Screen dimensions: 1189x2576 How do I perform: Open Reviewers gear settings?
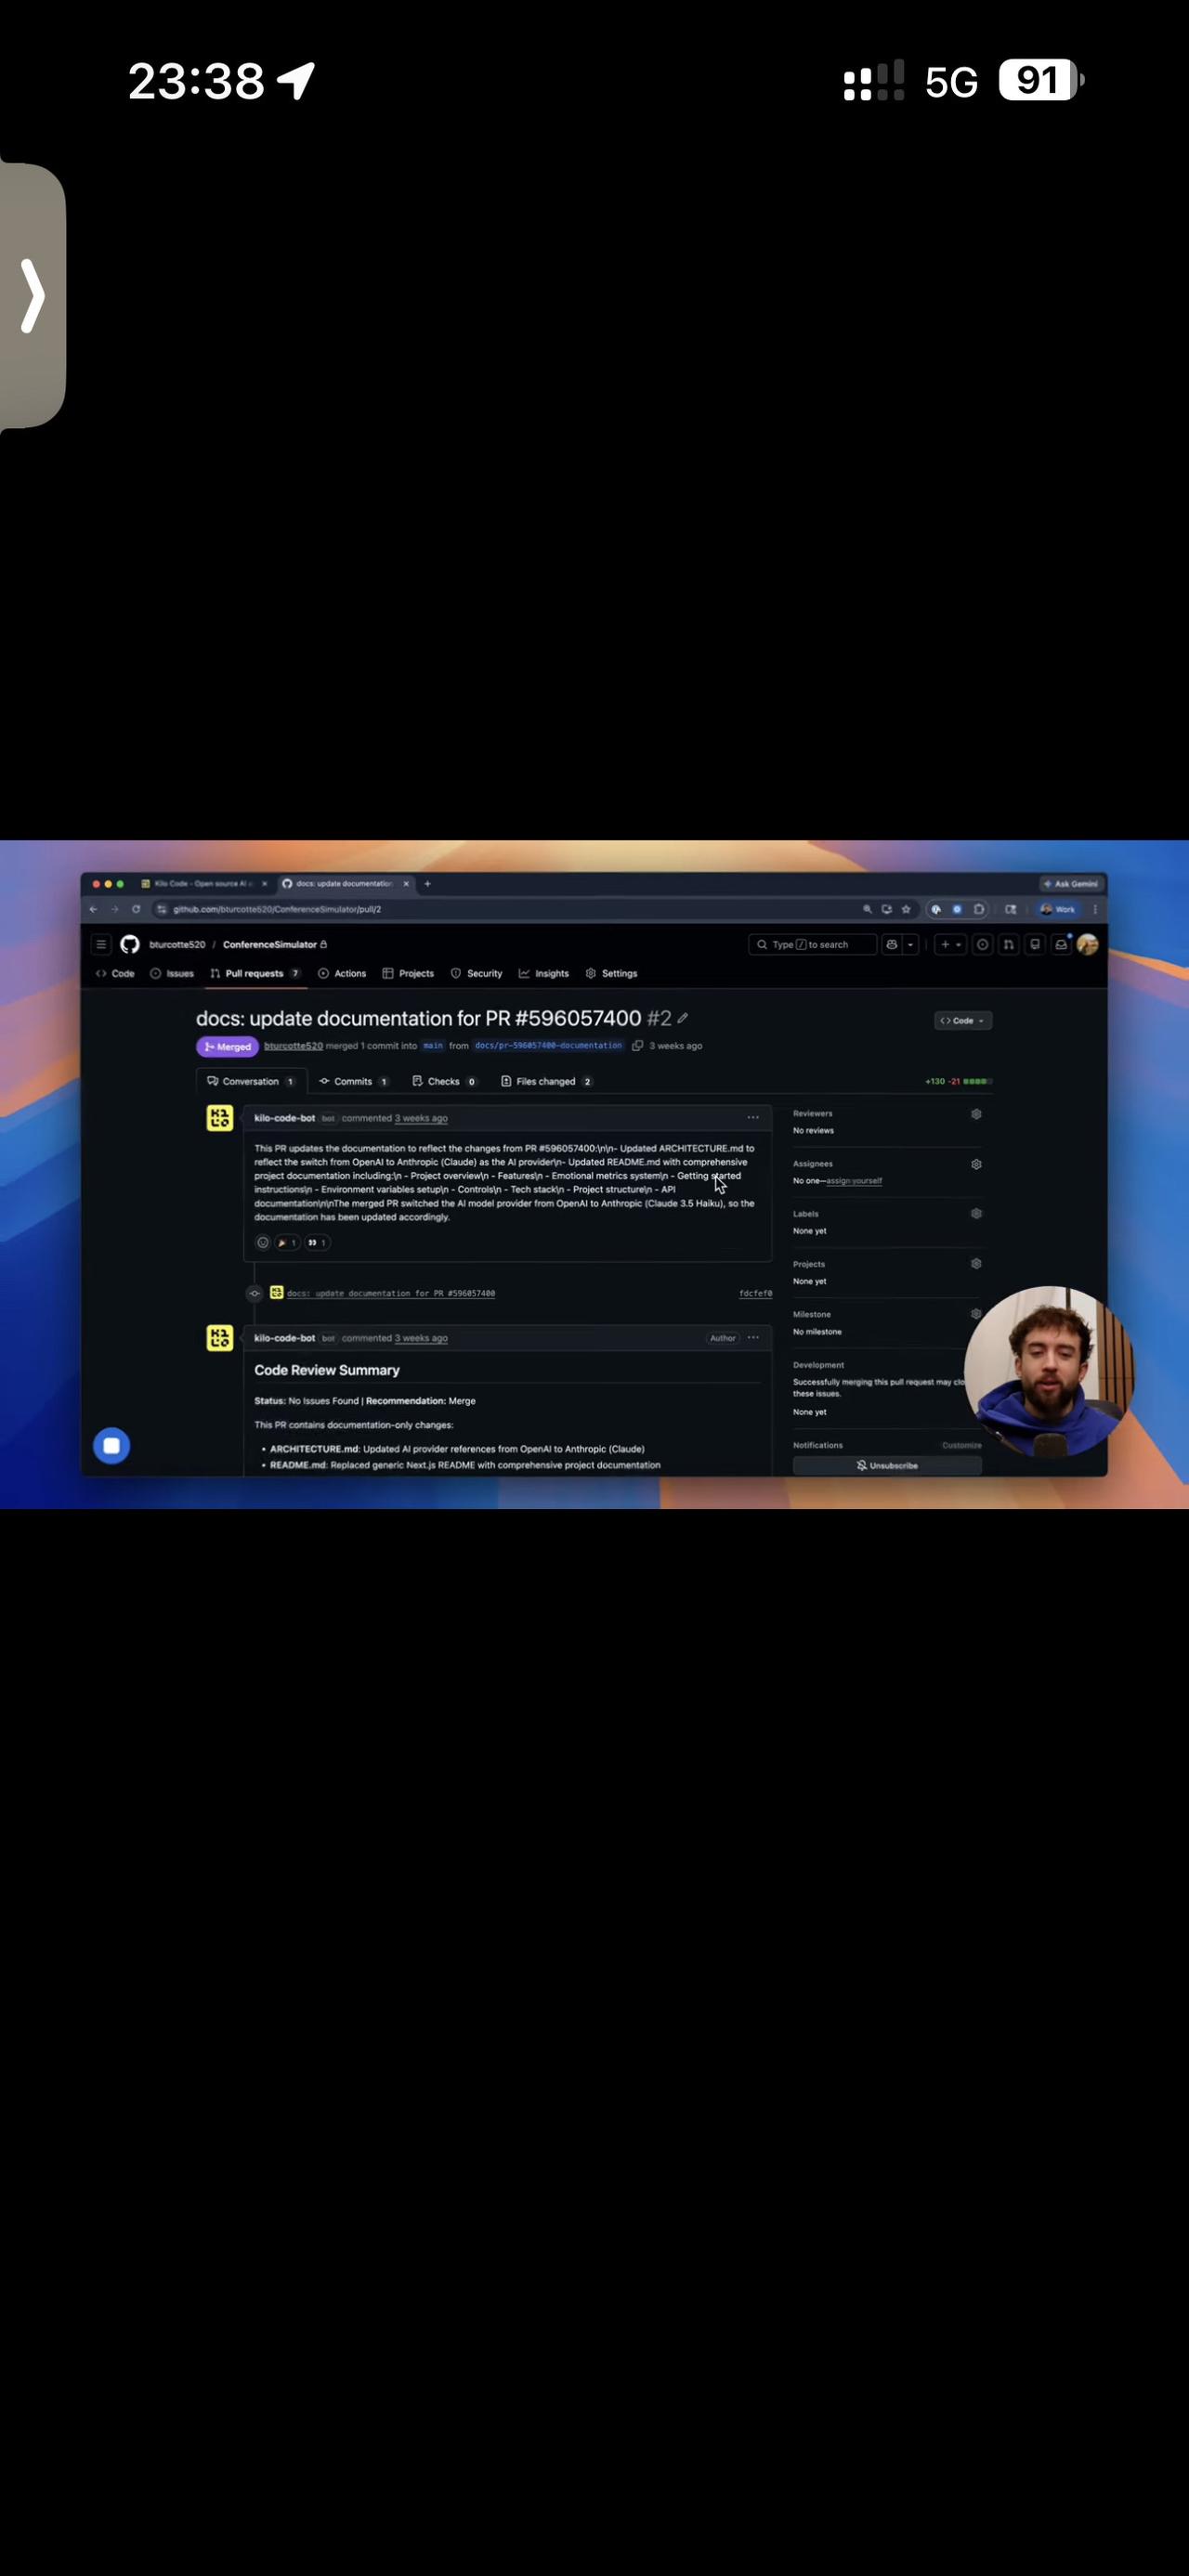[976, 1114]
